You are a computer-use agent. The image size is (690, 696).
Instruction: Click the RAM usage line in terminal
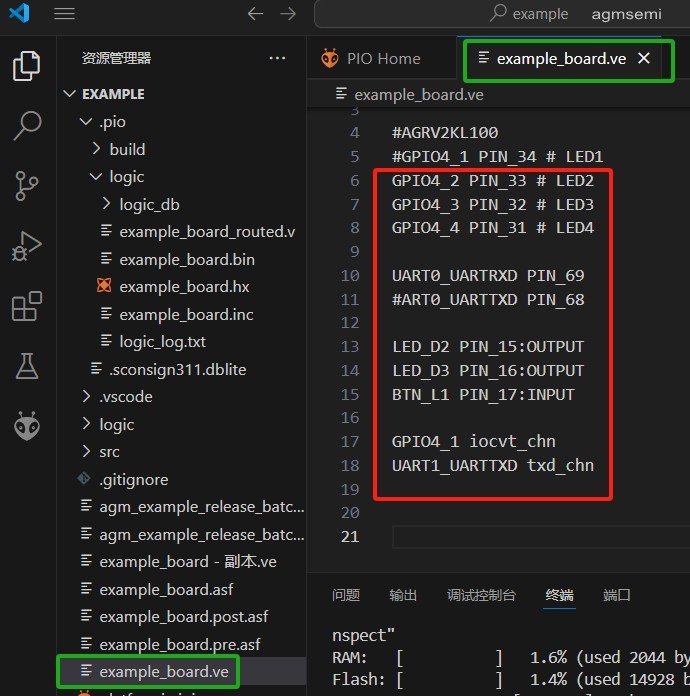coord(511,657)
